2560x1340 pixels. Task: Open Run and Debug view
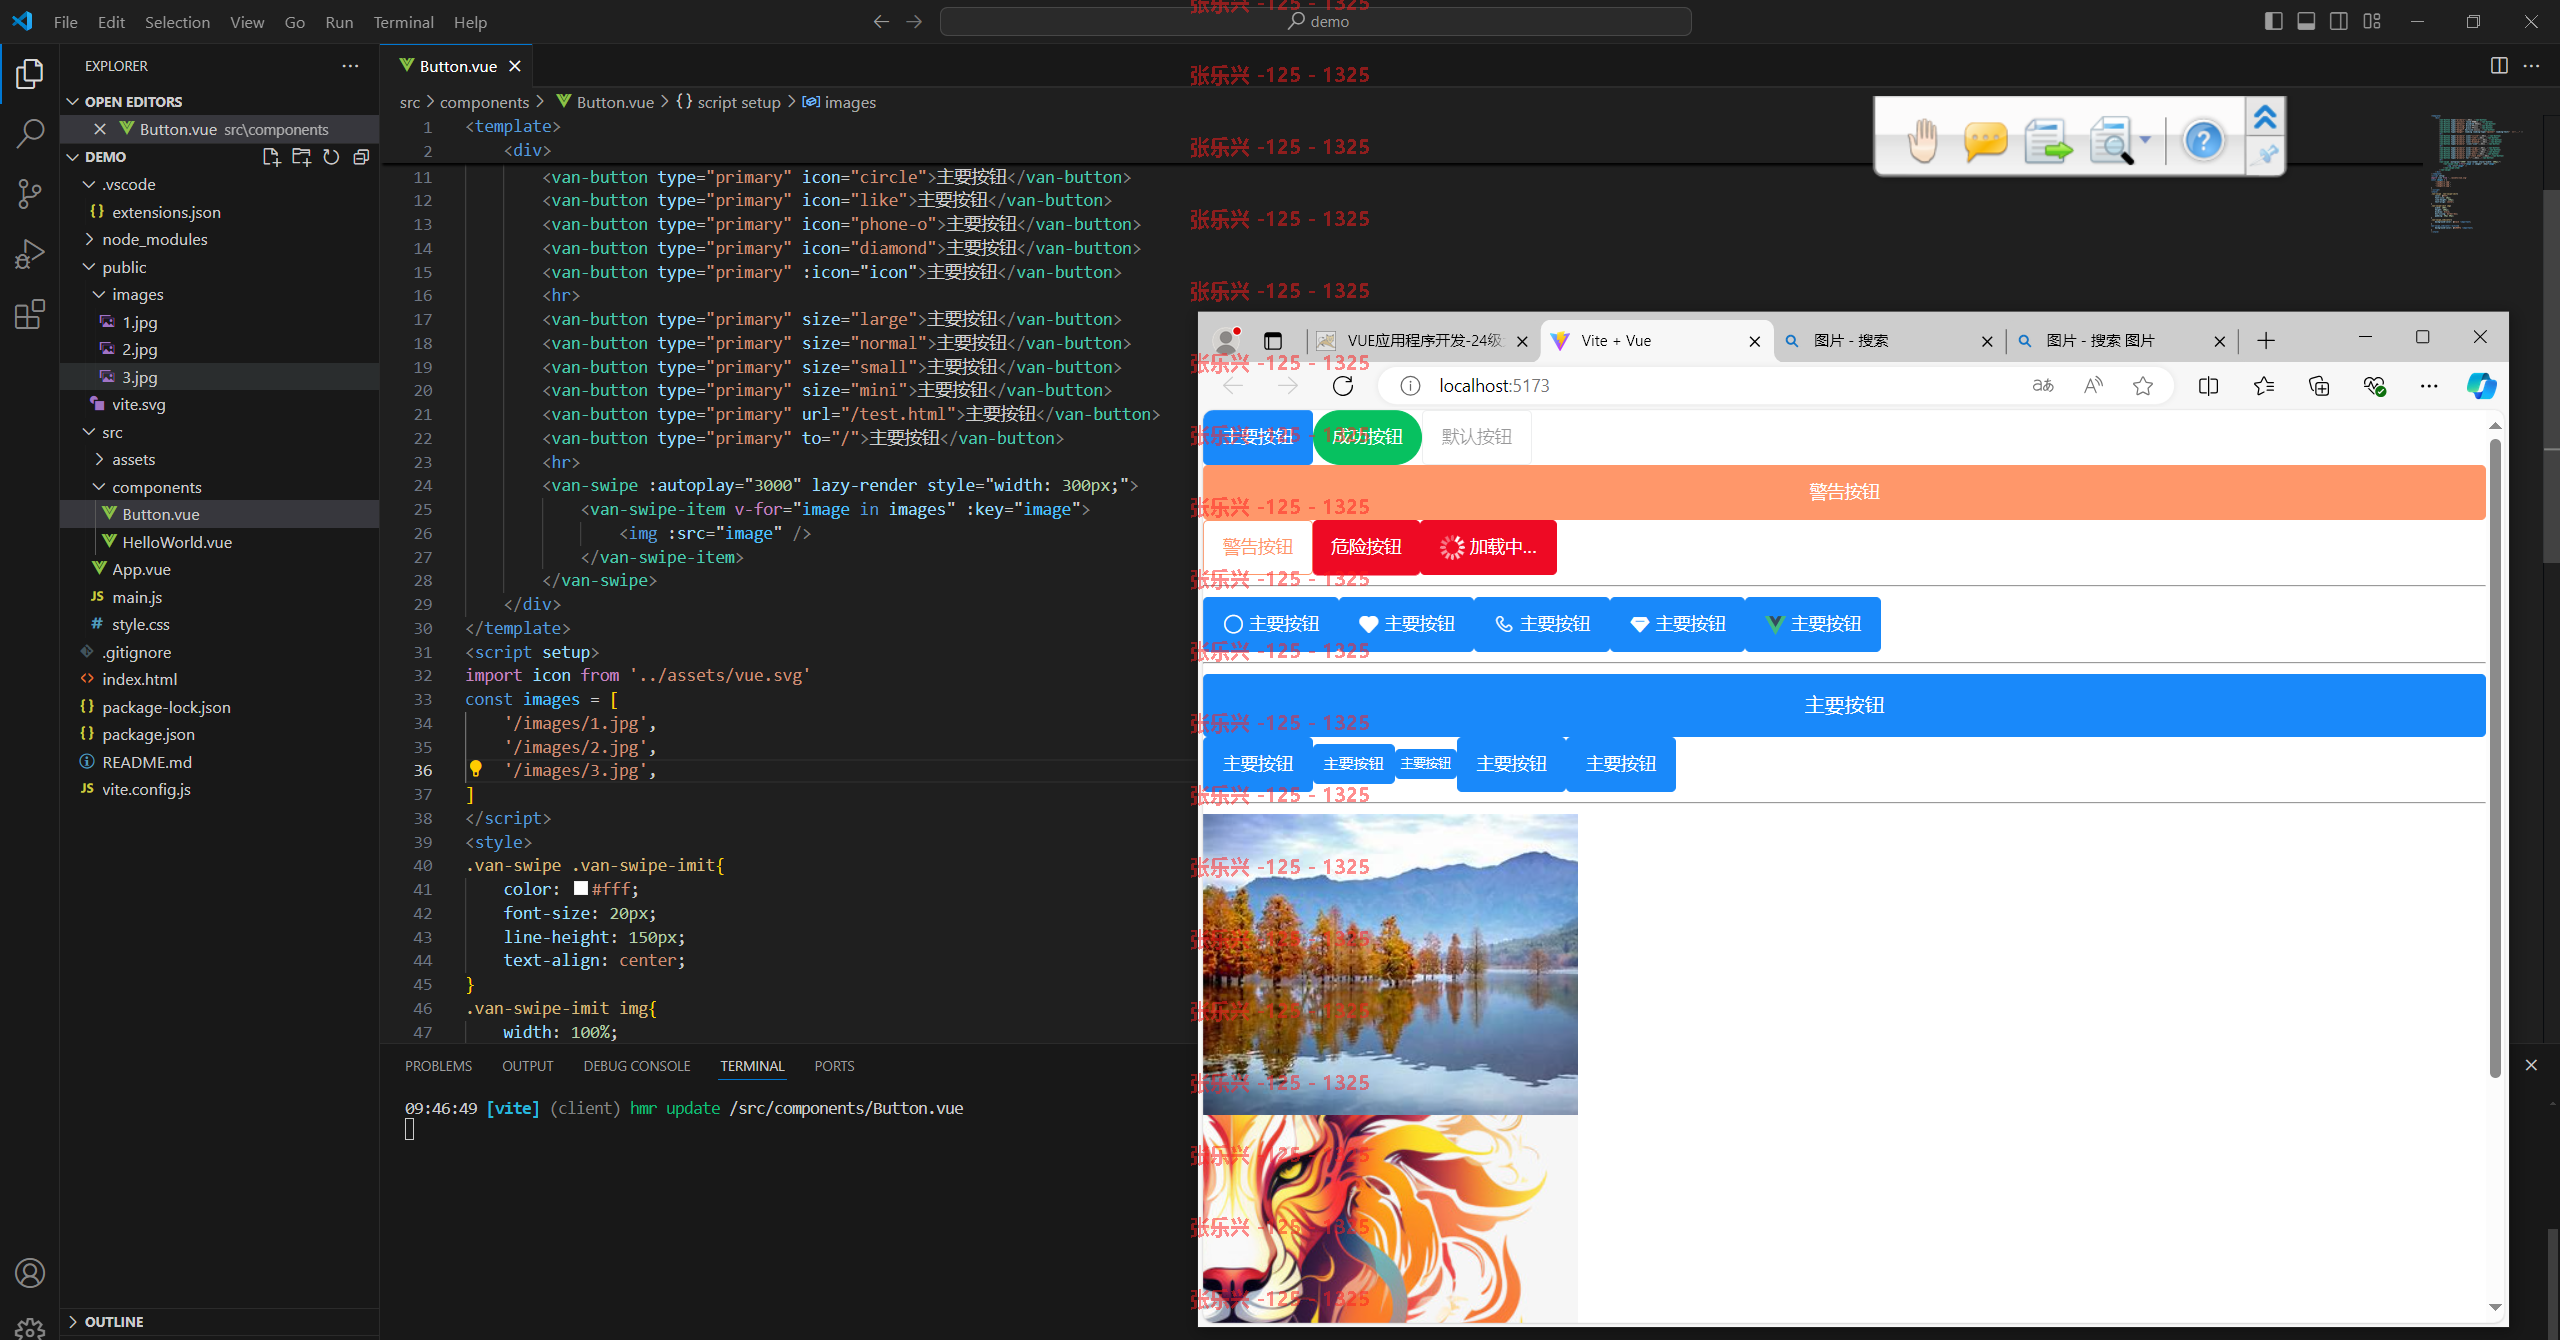coord(30,254)
